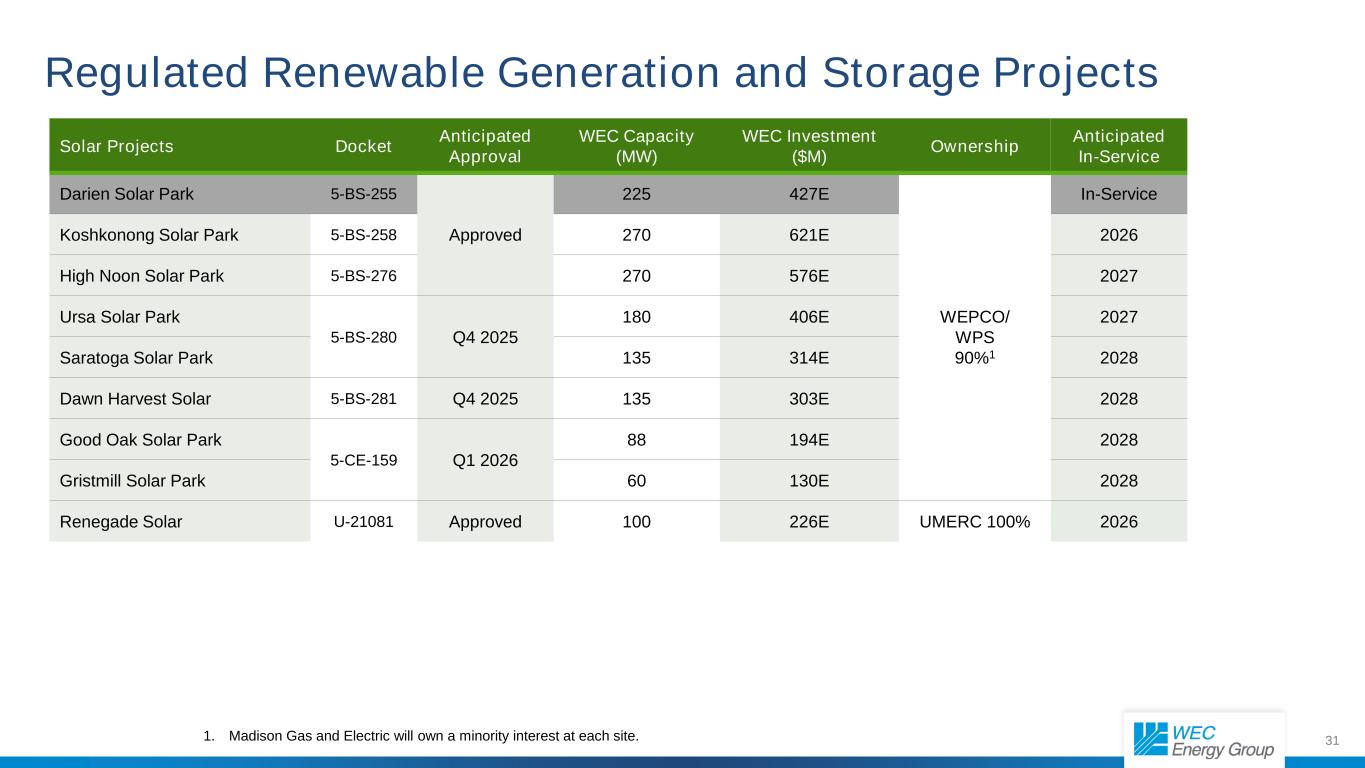Click the 135 capacity for Saratoga Solar Park
Viewport: 1365px width, 768px height.
click(x=636, y=358)
